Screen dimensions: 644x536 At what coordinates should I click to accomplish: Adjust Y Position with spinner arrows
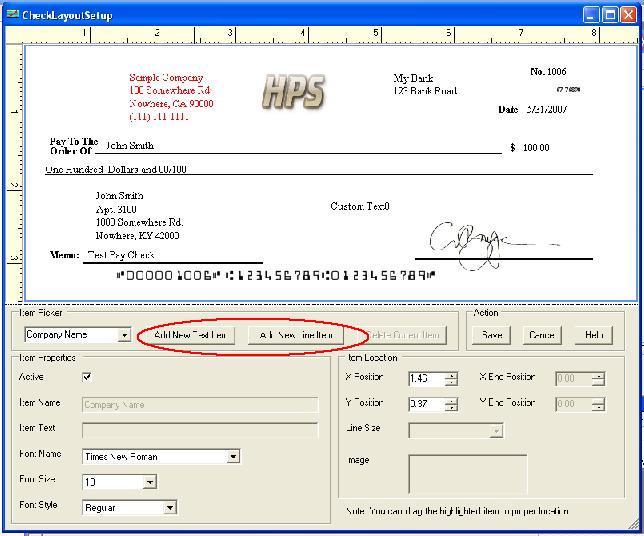(451, 404)
